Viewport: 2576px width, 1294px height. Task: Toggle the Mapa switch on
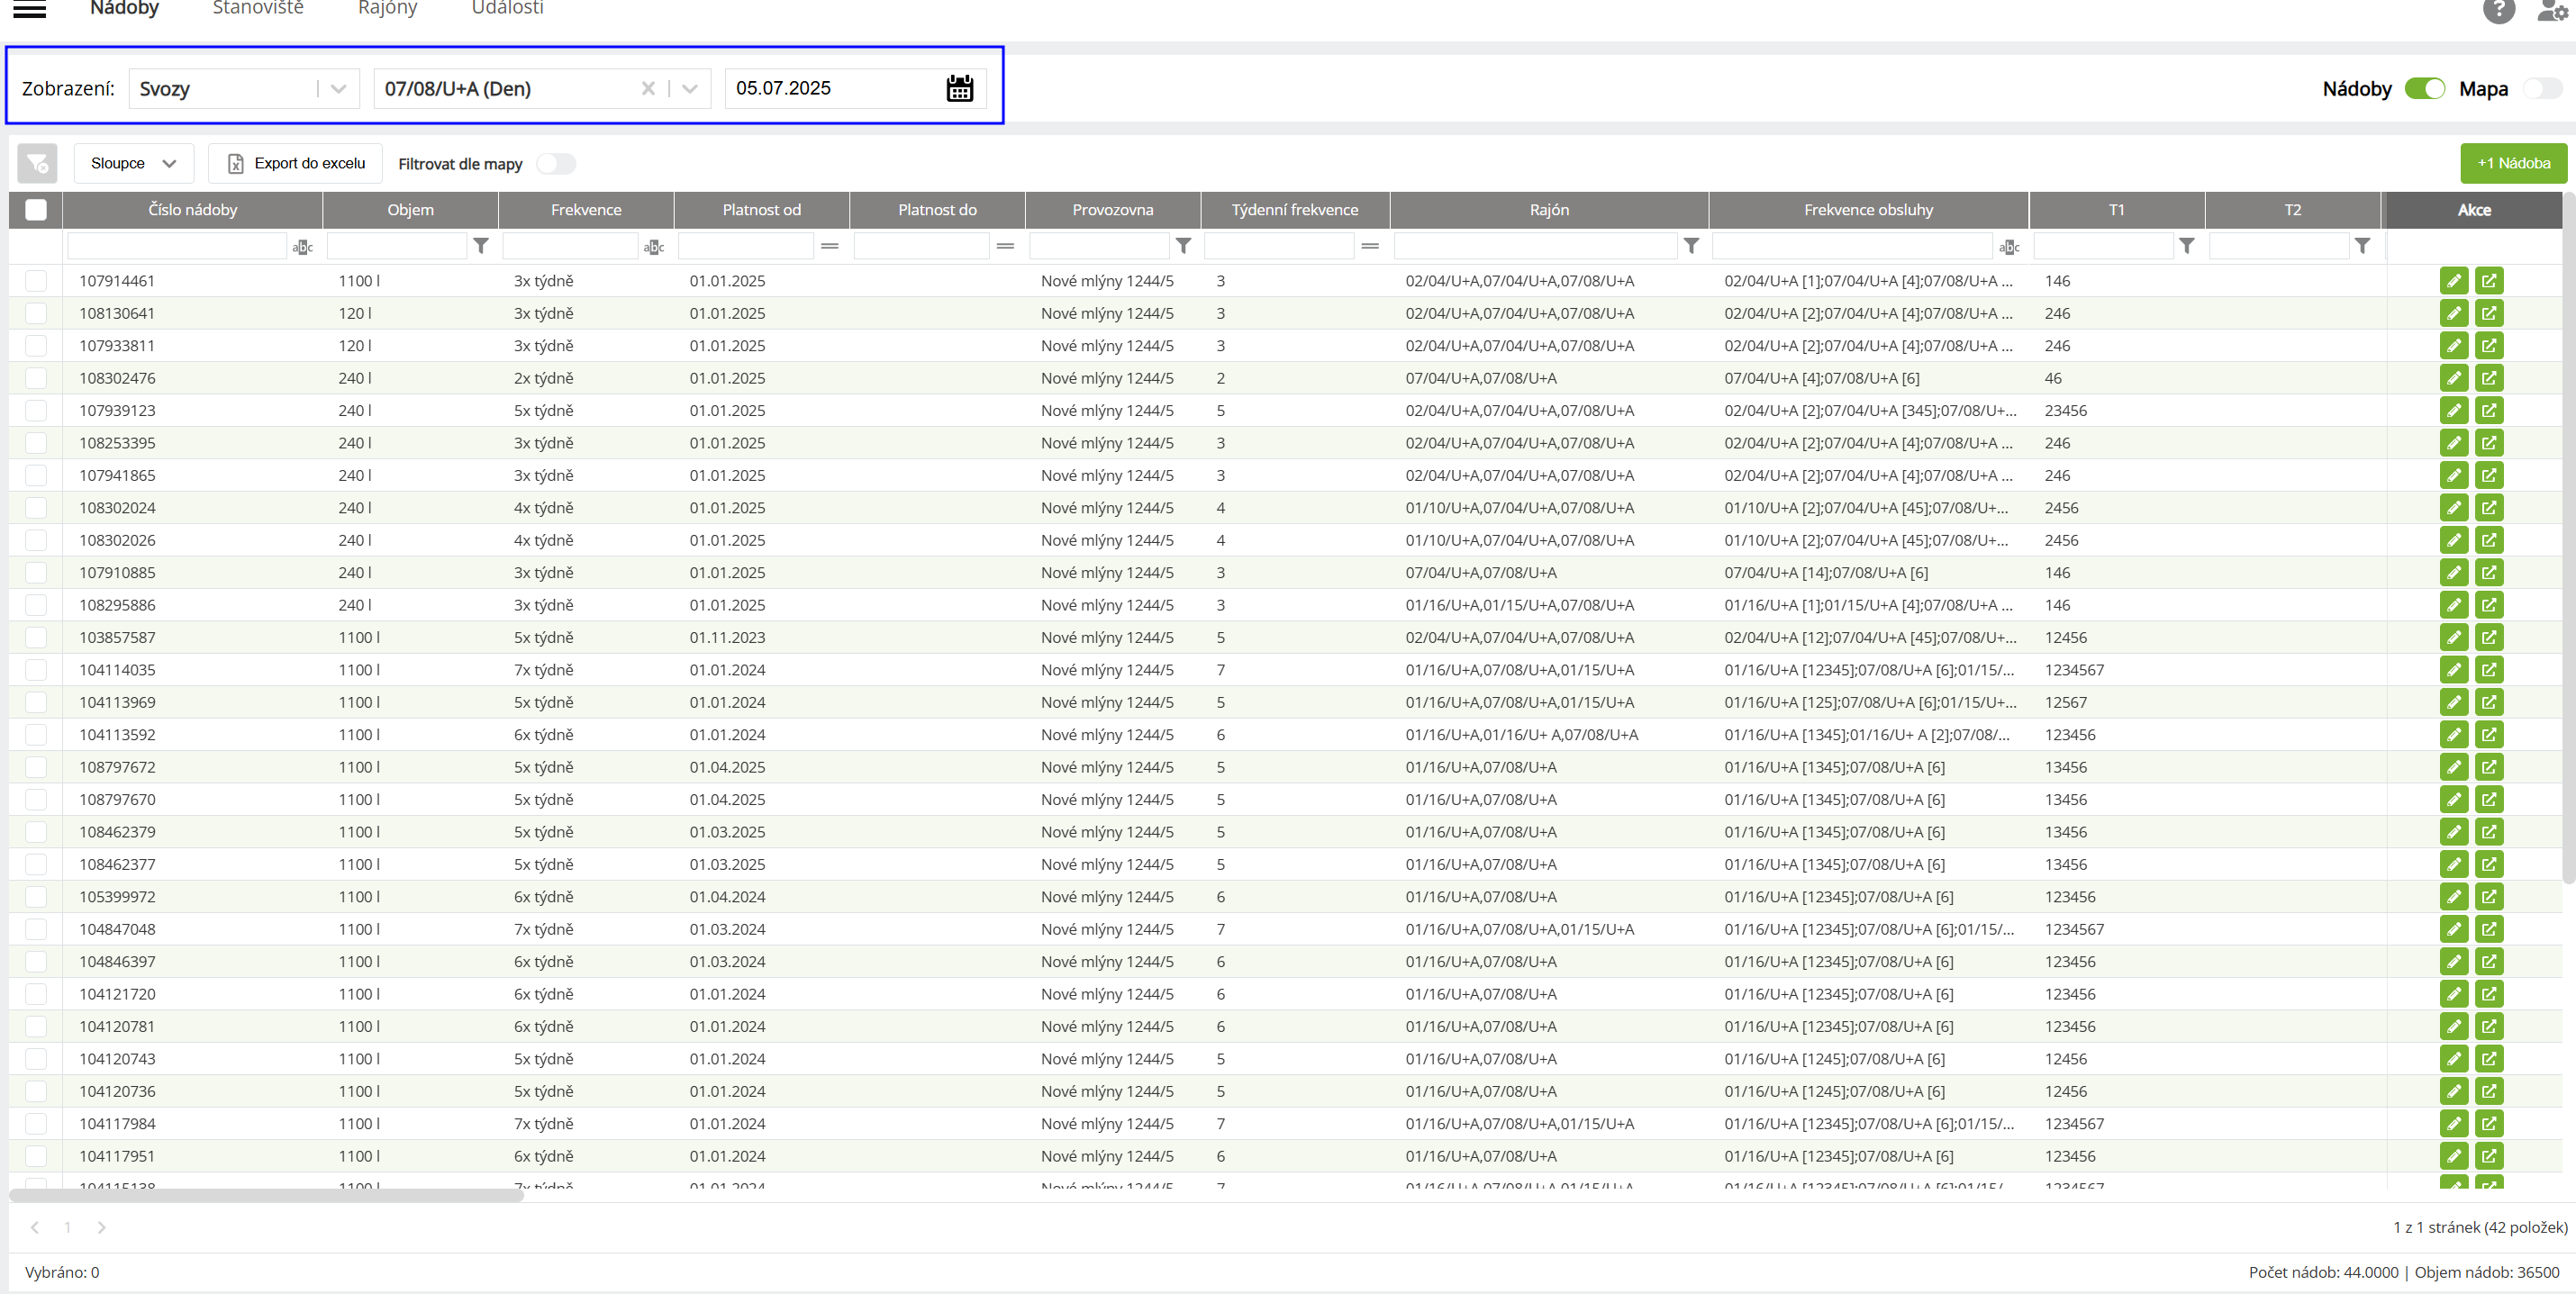(x=2542, y=88)
